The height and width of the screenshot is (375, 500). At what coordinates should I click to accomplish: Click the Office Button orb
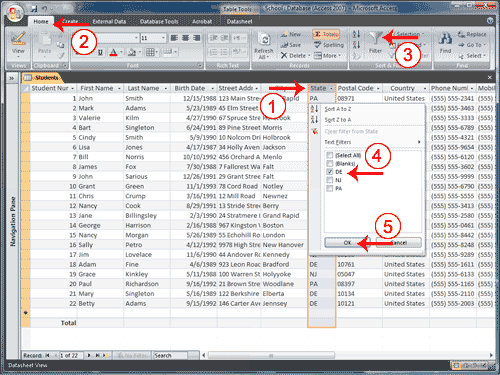[15, 13]
